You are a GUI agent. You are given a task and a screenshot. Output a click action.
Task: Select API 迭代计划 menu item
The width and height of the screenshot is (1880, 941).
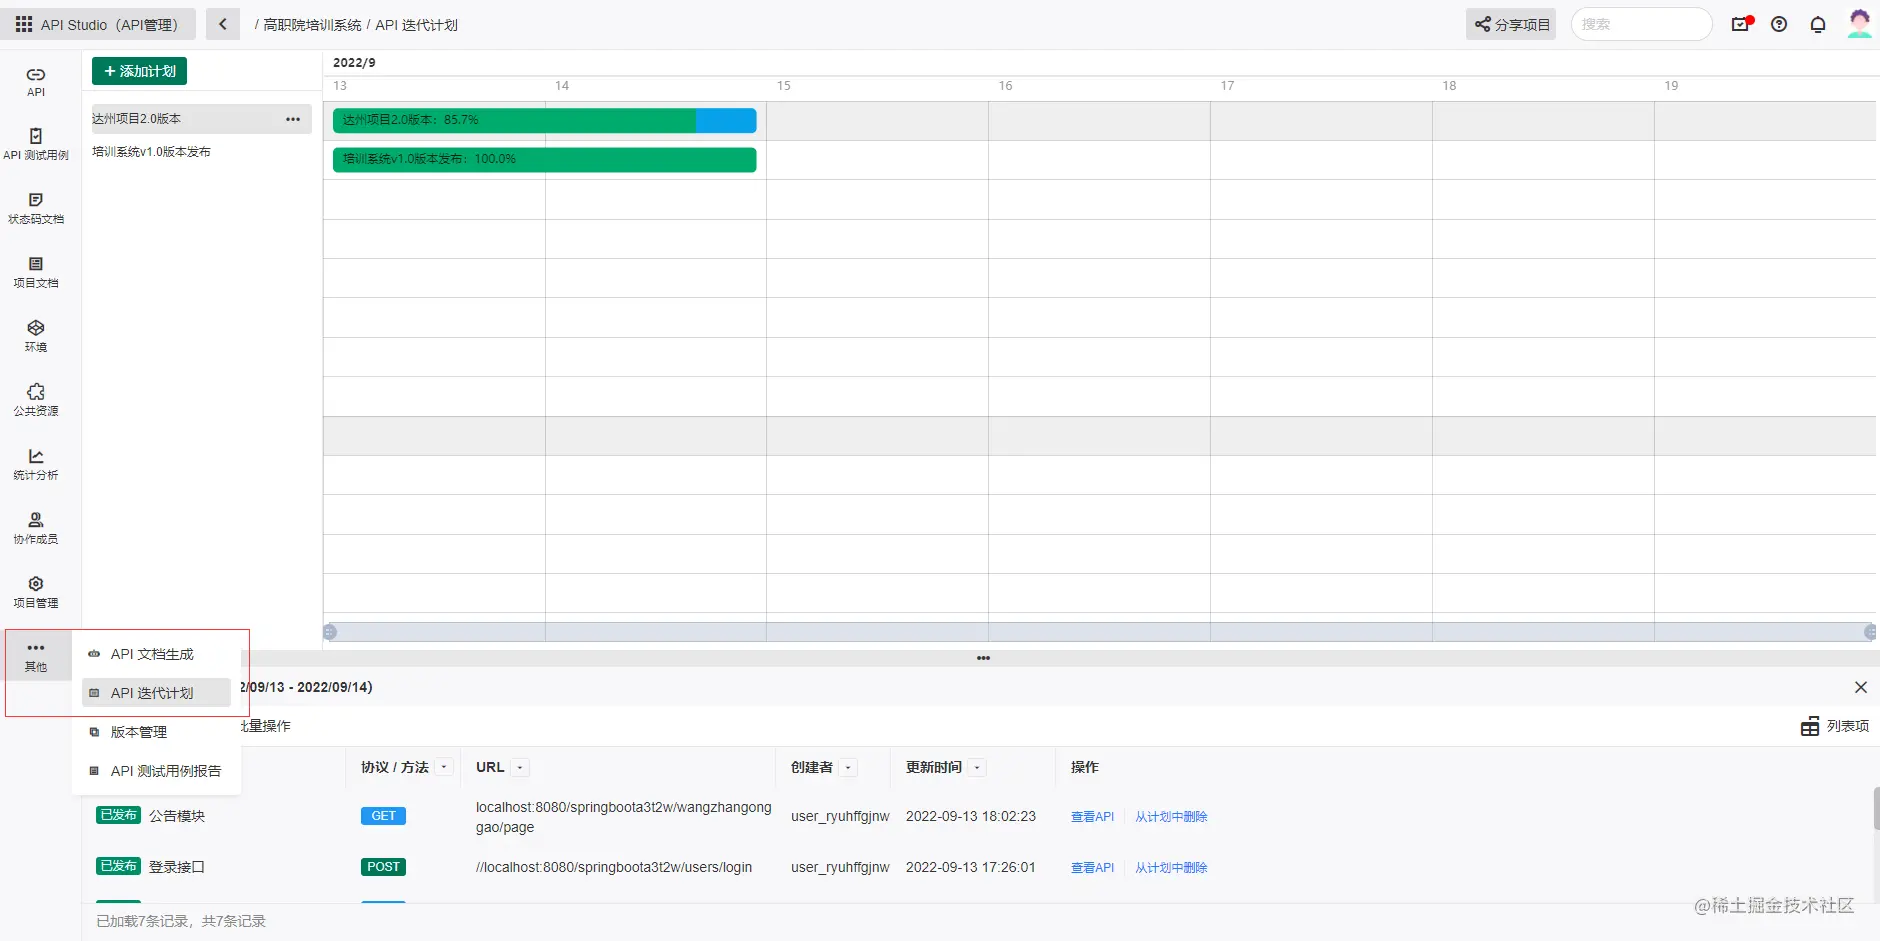point(157,693)
